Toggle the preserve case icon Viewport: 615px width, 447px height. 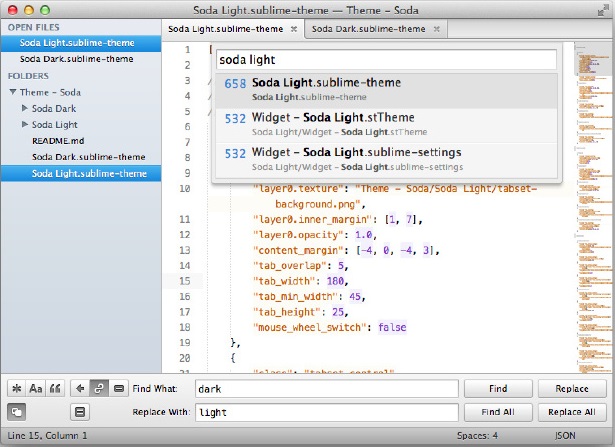pyautogui.click(x=16, y=412)
